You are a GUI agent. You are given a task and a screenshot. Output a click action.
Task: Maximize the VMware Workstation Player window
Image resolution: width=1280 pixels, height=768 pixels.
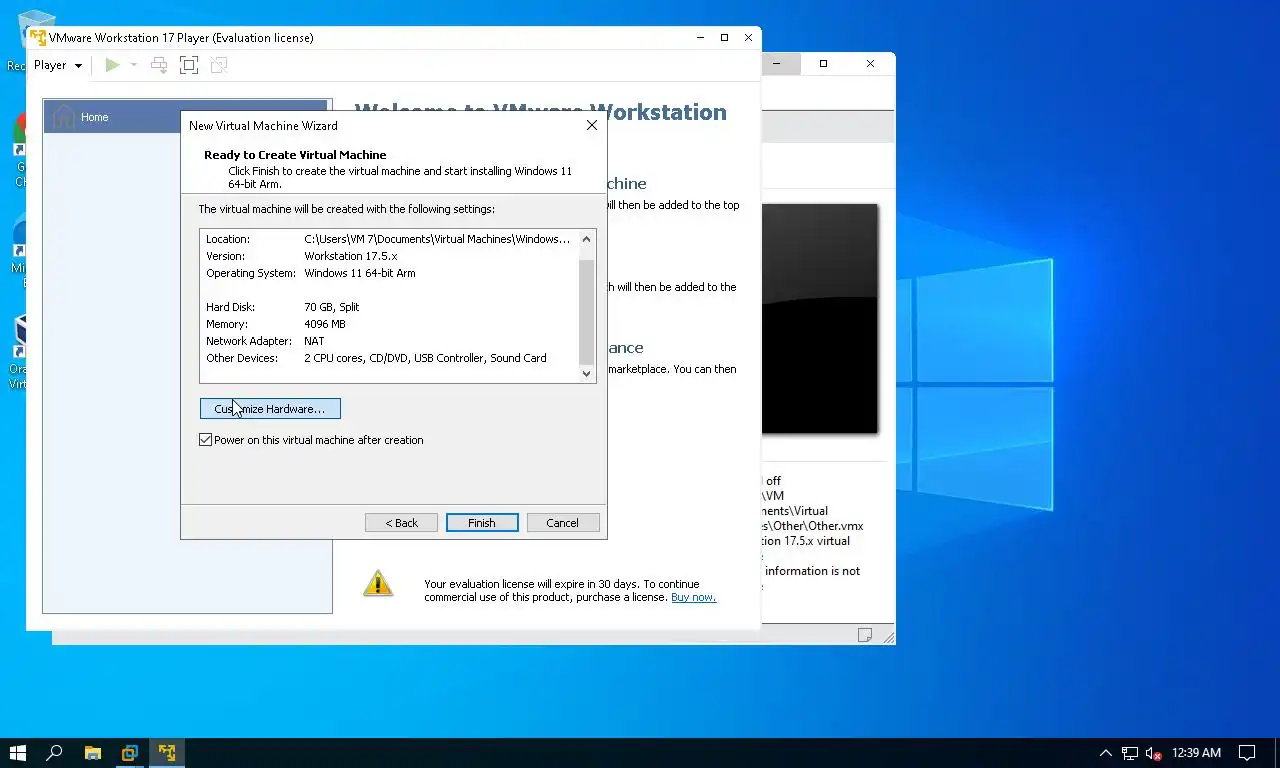click(x=725, y=37)
